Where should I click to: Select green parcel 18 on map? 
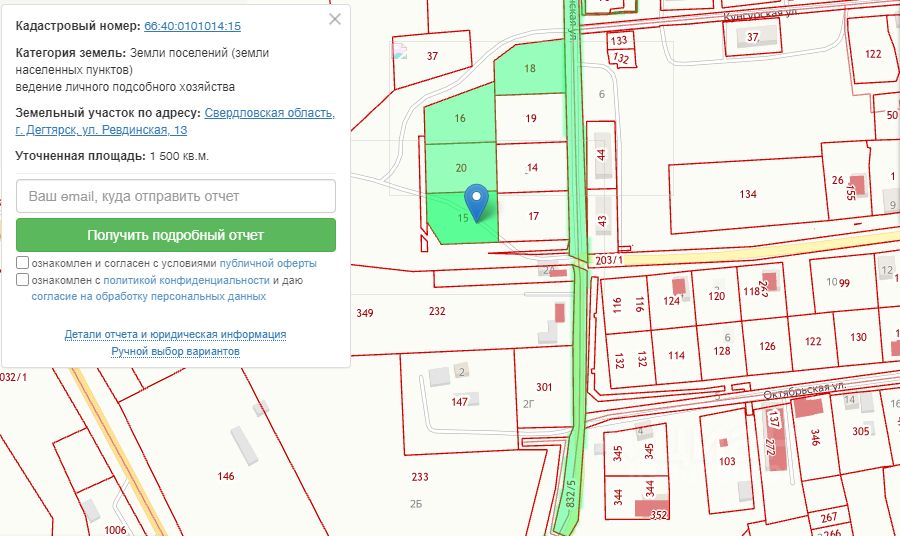(x=530, y=68)
